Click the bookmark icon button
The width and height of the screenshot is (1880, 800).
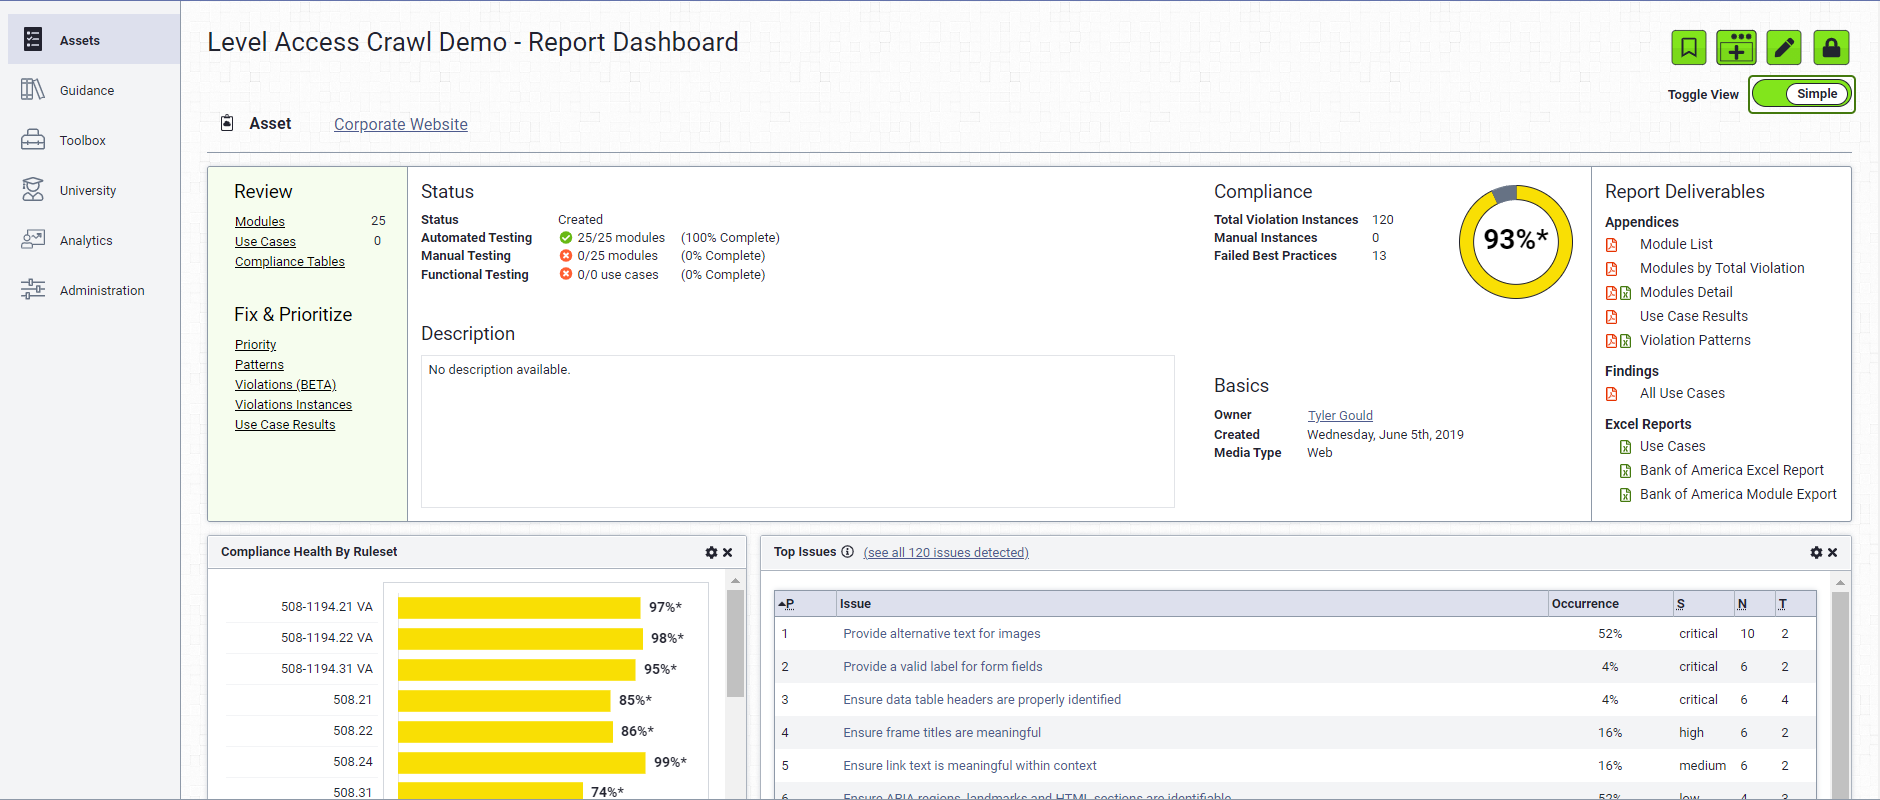click(1689, 47)
